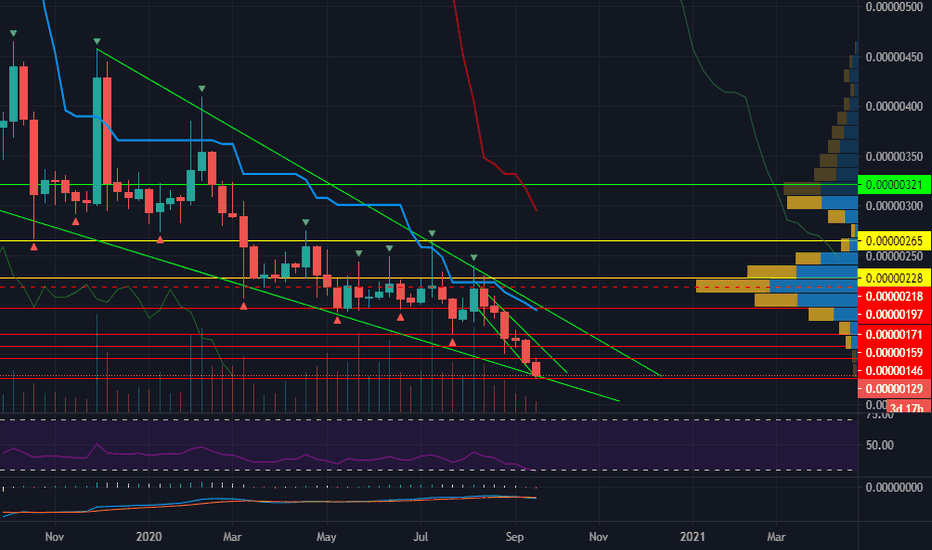Image resolution: width=932 pixels, height=550 pixels.
Task: Click the 0.00000300 price scale value
Action: tap(895, 206)
